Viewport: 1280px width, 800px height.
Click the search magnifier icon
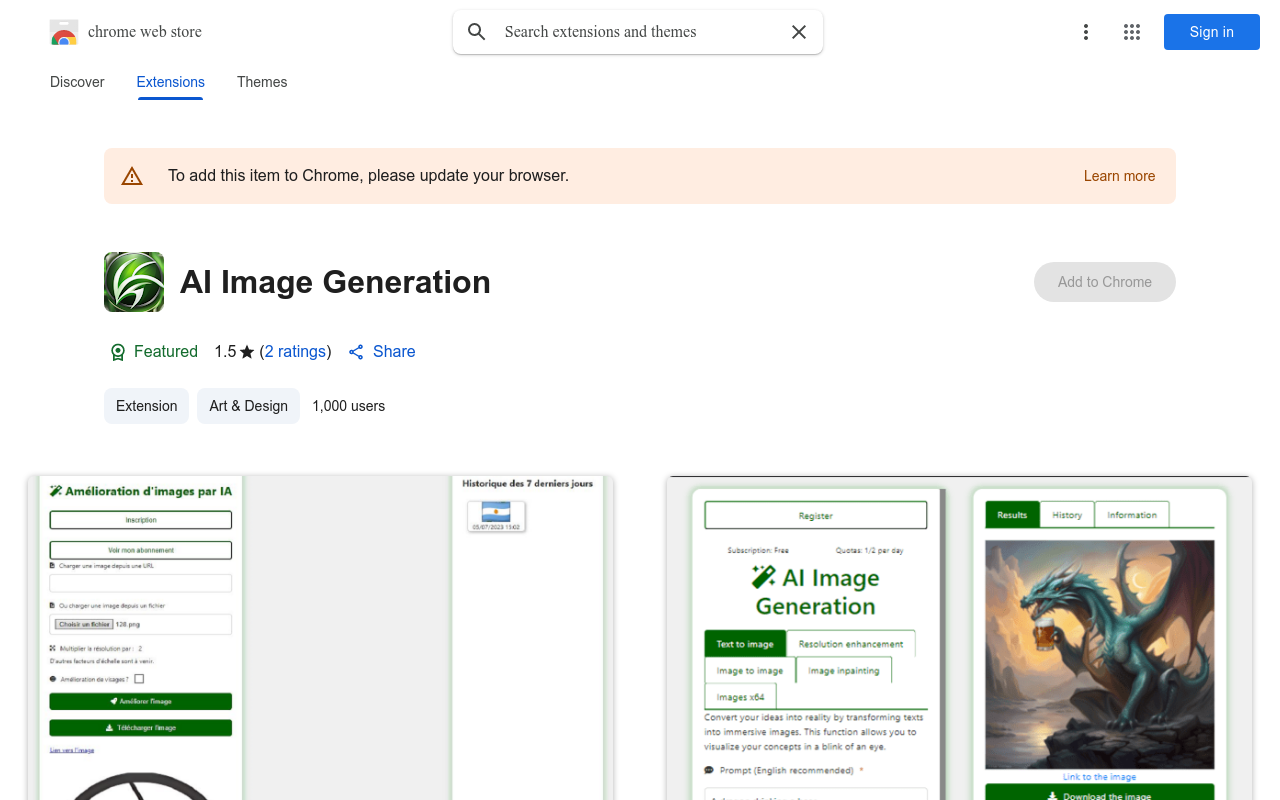click(477, 32)
